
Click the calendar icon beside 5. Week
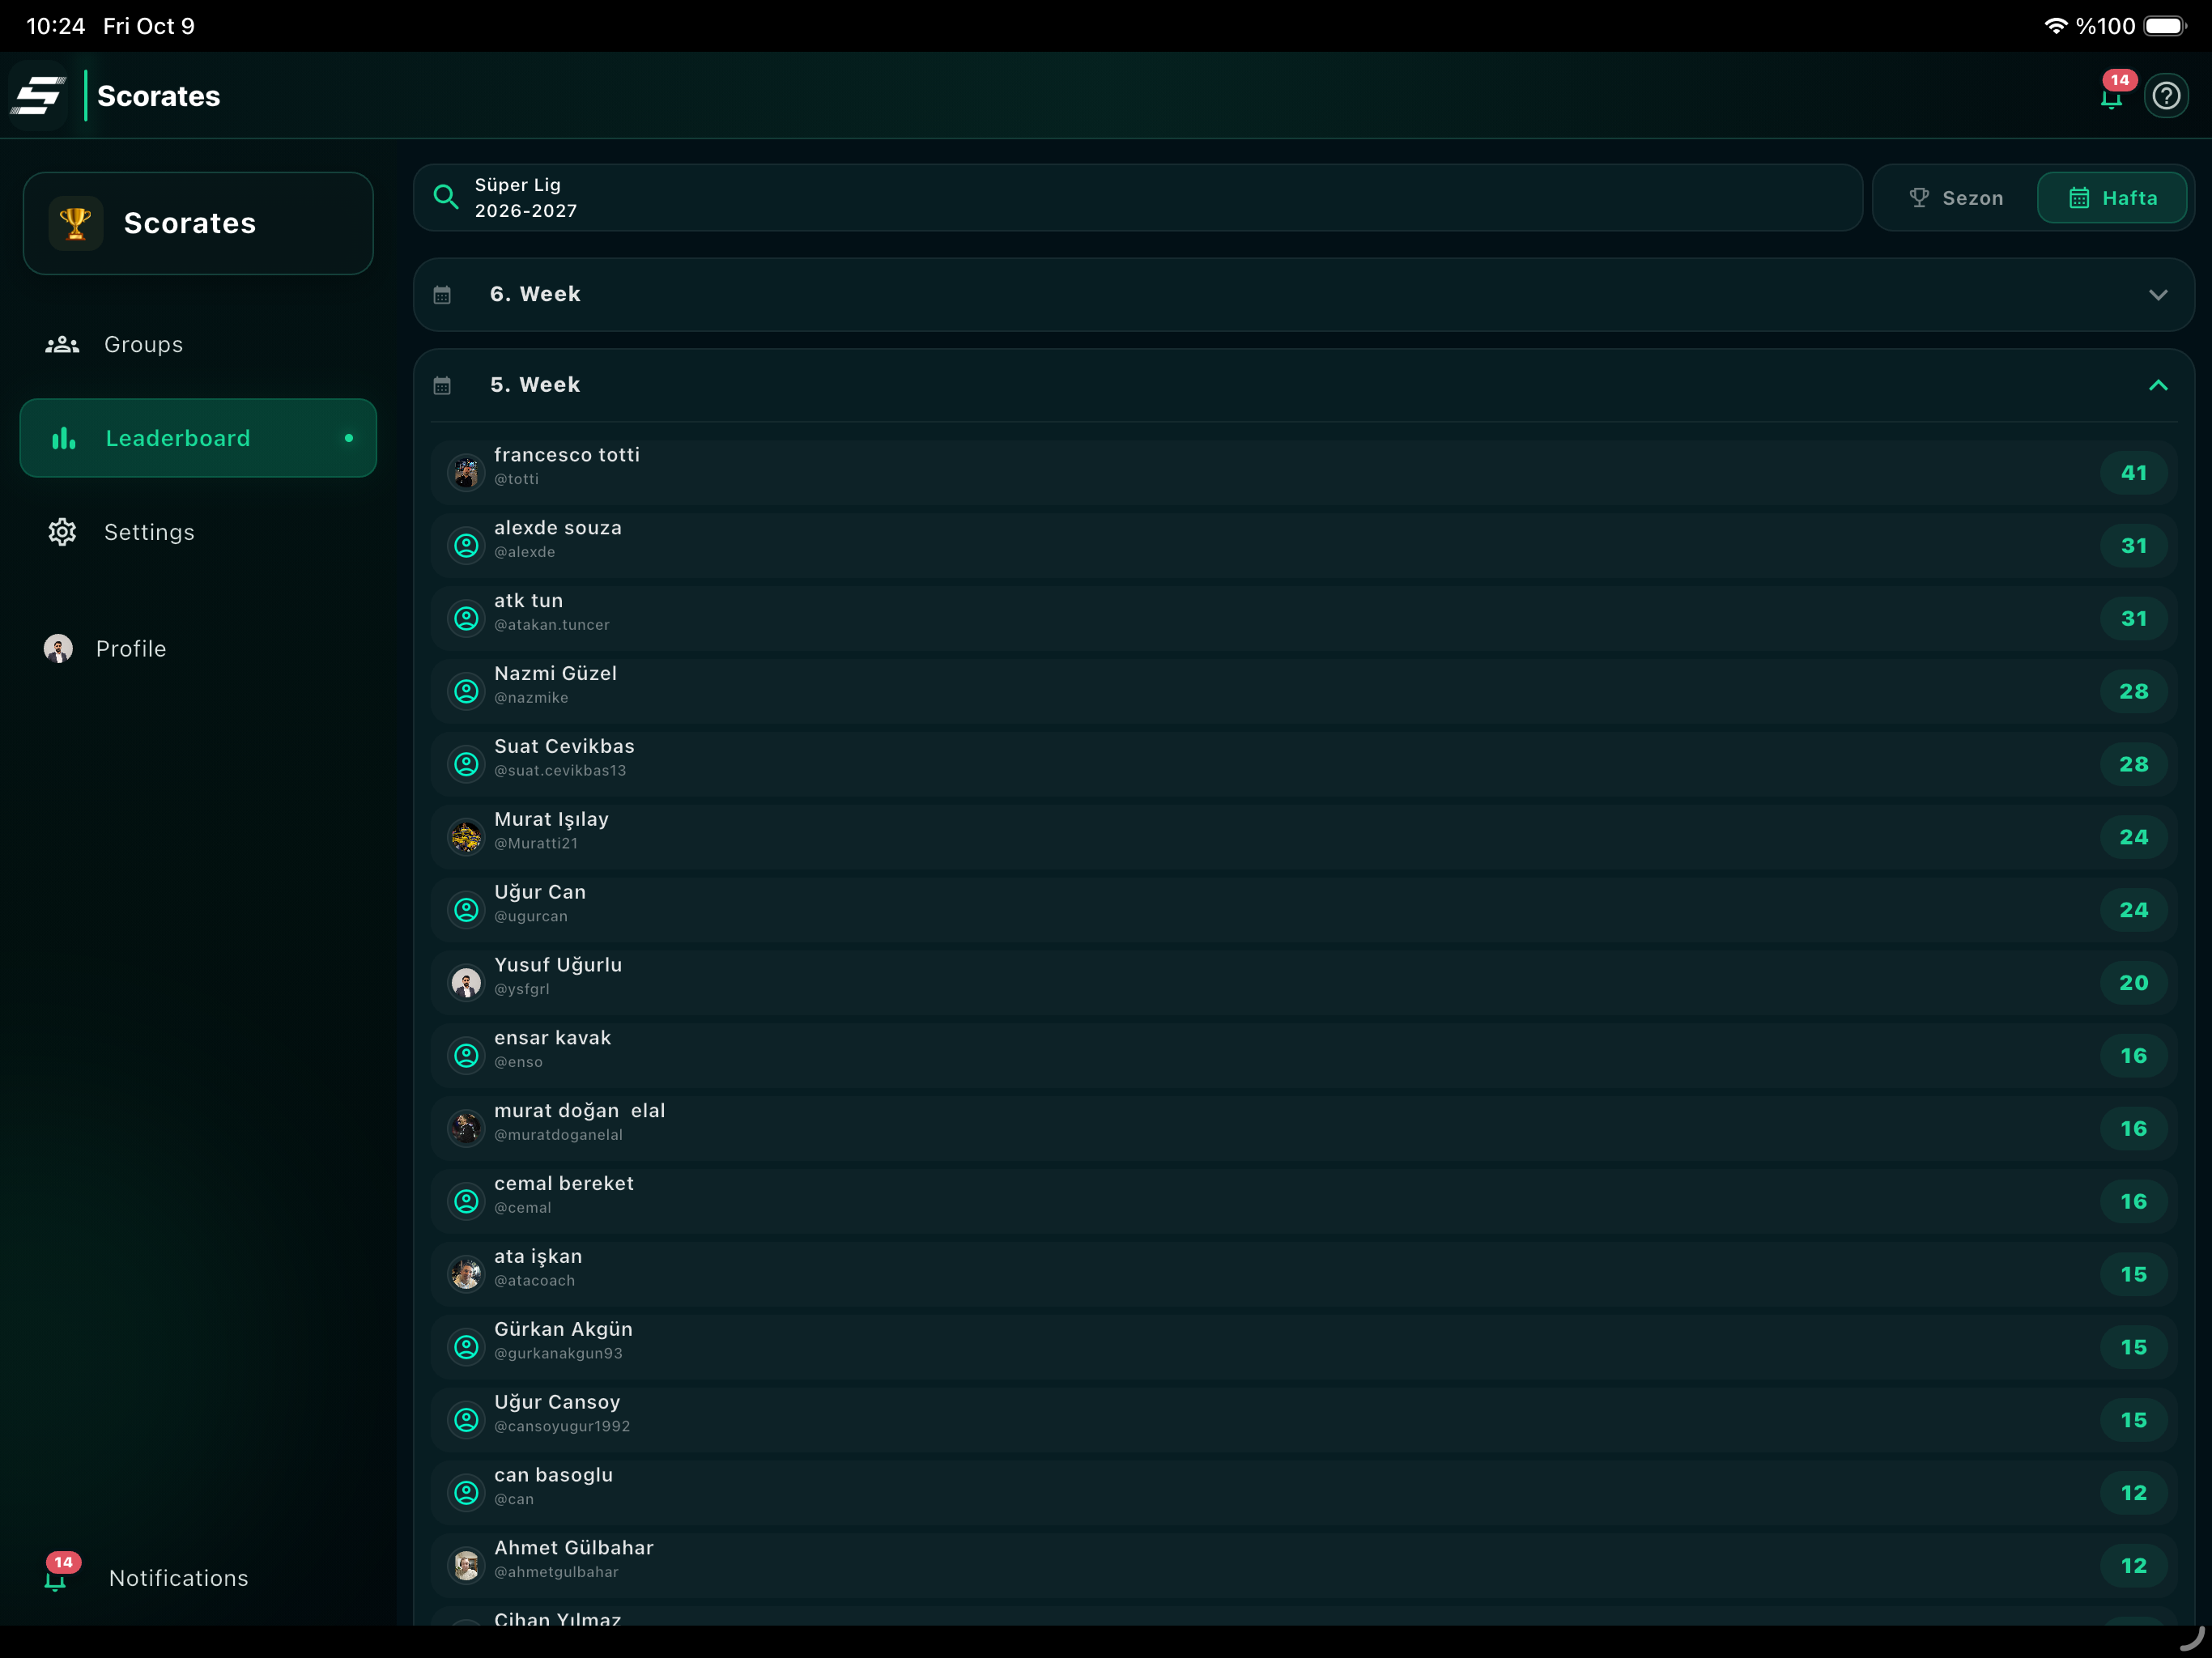click(442, 386)
